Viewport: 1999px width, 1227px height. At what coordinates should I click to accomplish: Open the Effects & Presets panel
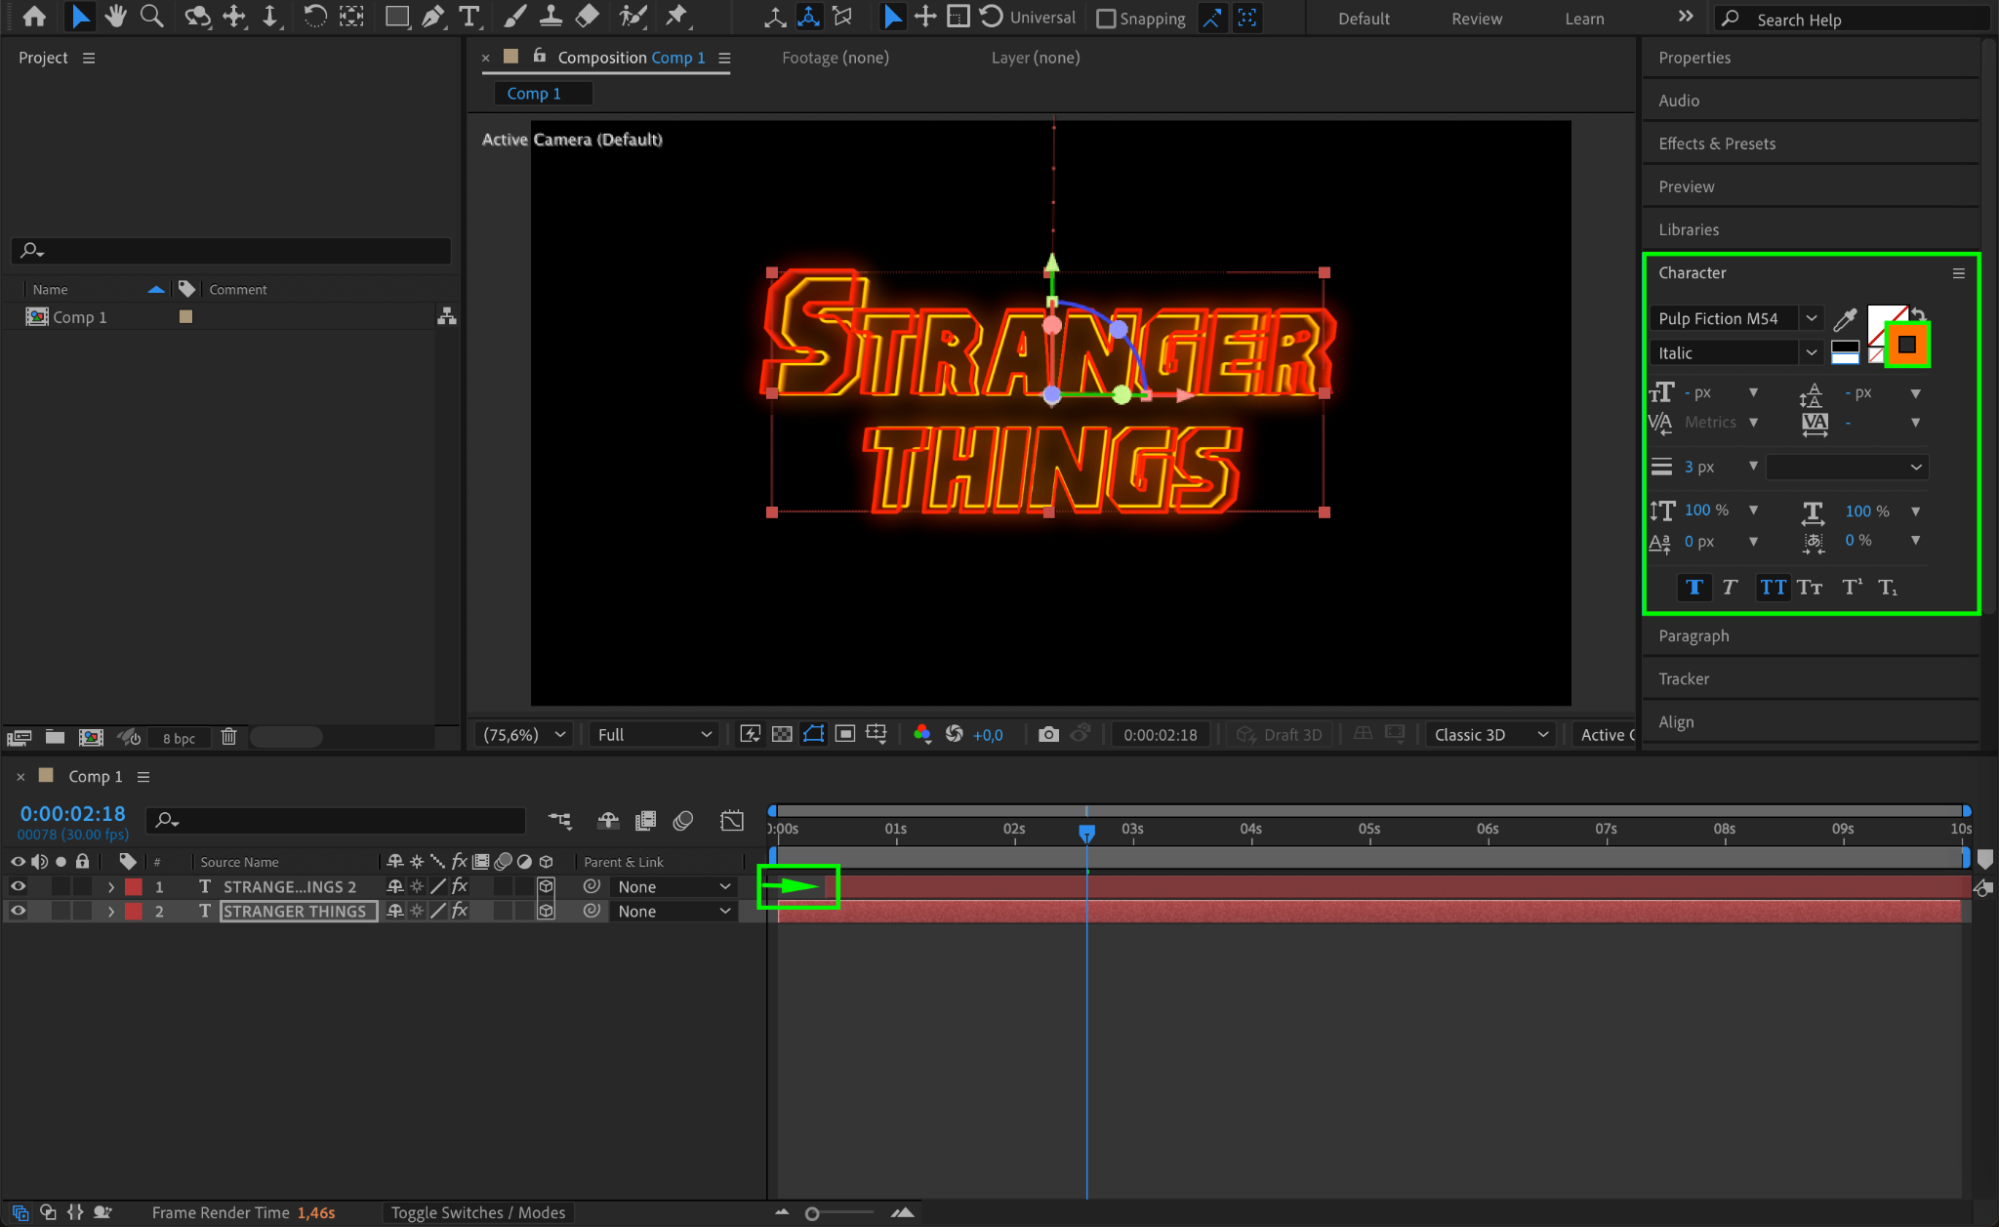(x=1716, y=143)
